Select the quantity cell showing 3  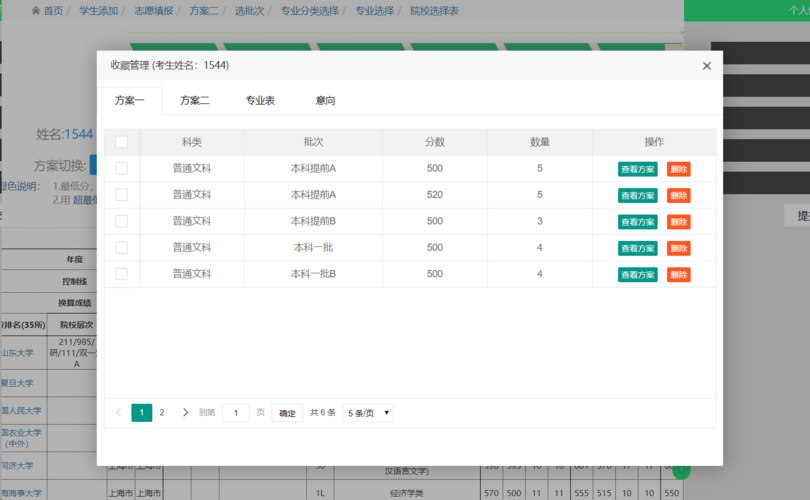point(540,221)
